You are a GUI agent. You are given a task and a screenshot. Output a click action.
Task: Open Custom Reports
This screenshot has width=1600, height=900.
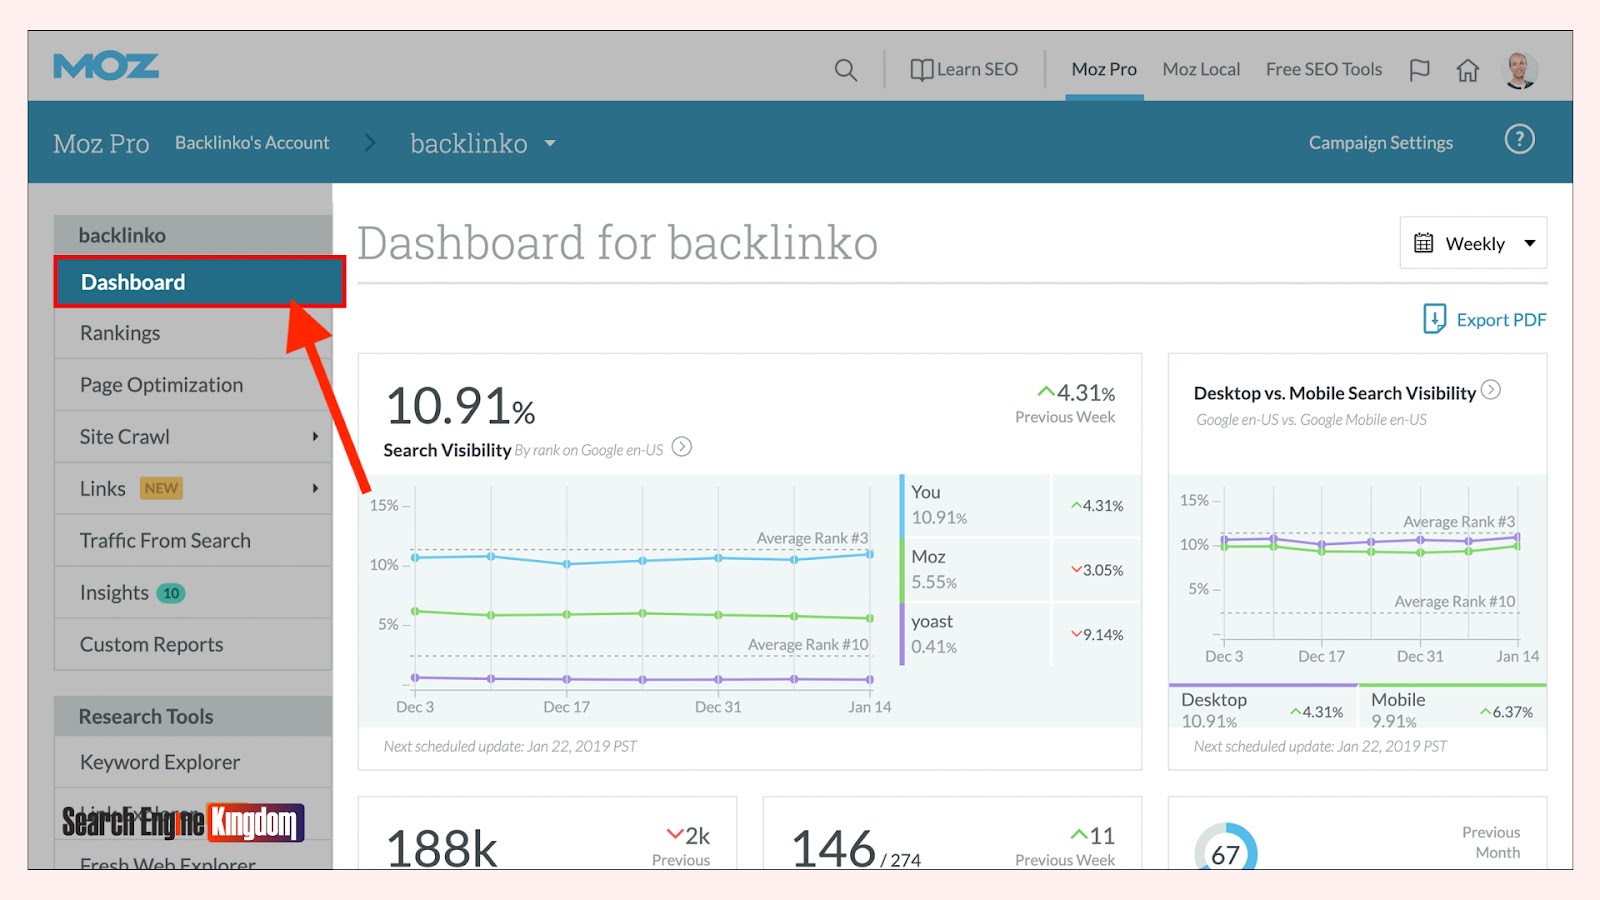tap(193, 645)
